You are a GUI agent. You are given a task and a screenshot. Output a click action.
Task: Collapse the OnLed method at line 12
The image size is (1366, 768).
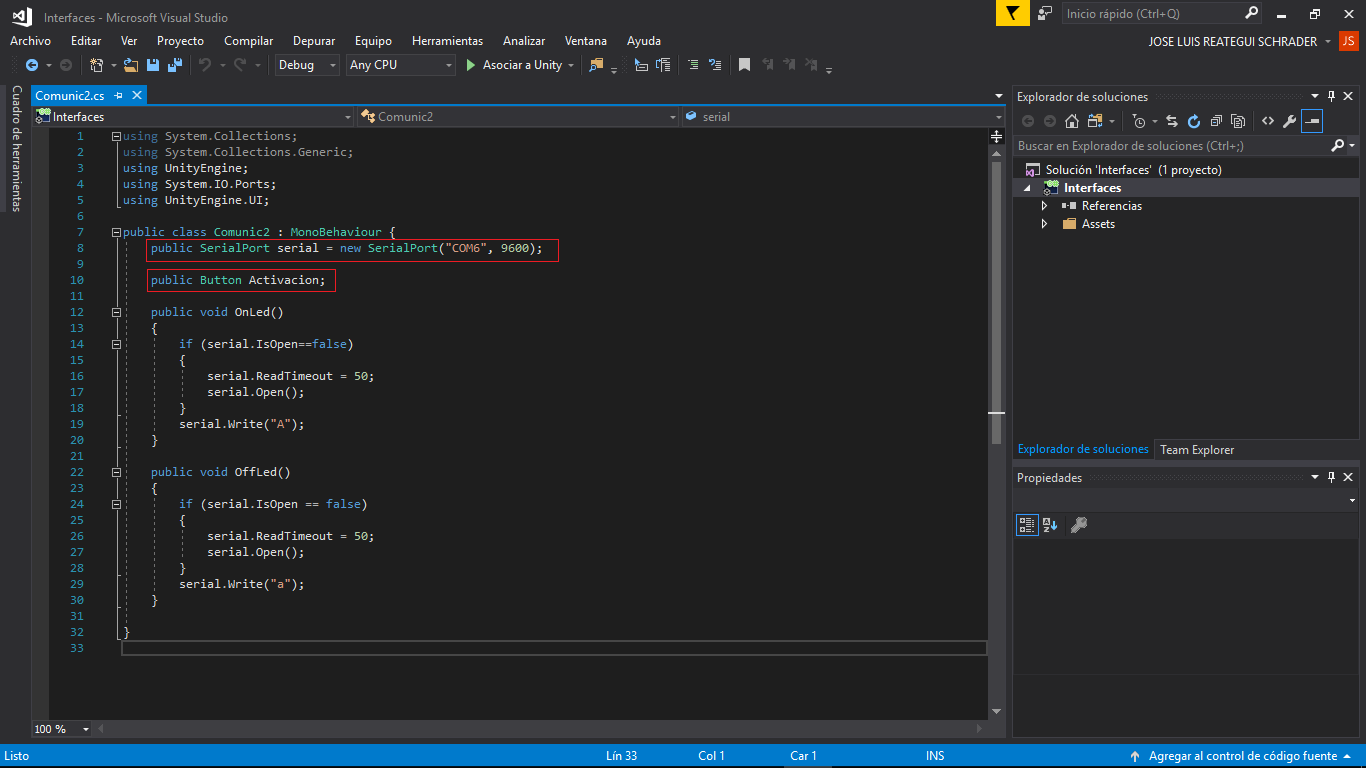116,312
